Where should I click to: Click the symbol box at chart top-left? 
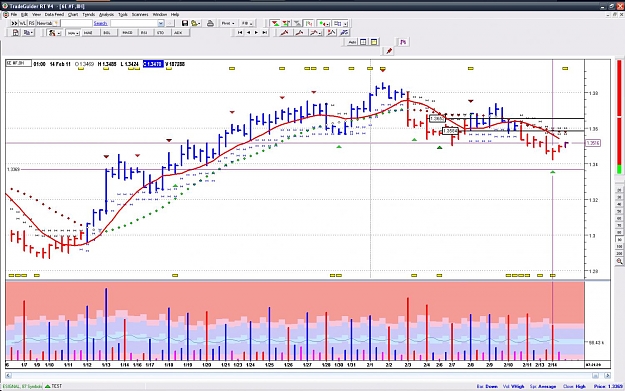18,63
